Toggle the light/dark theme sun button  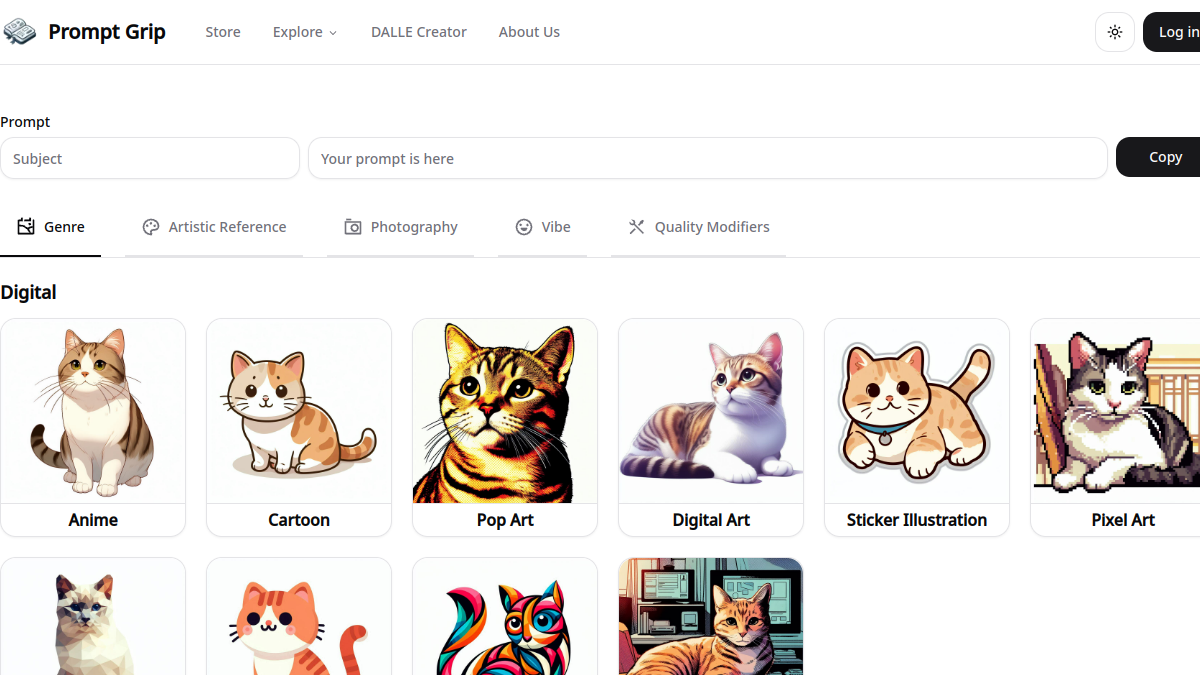coord(1115,32)
